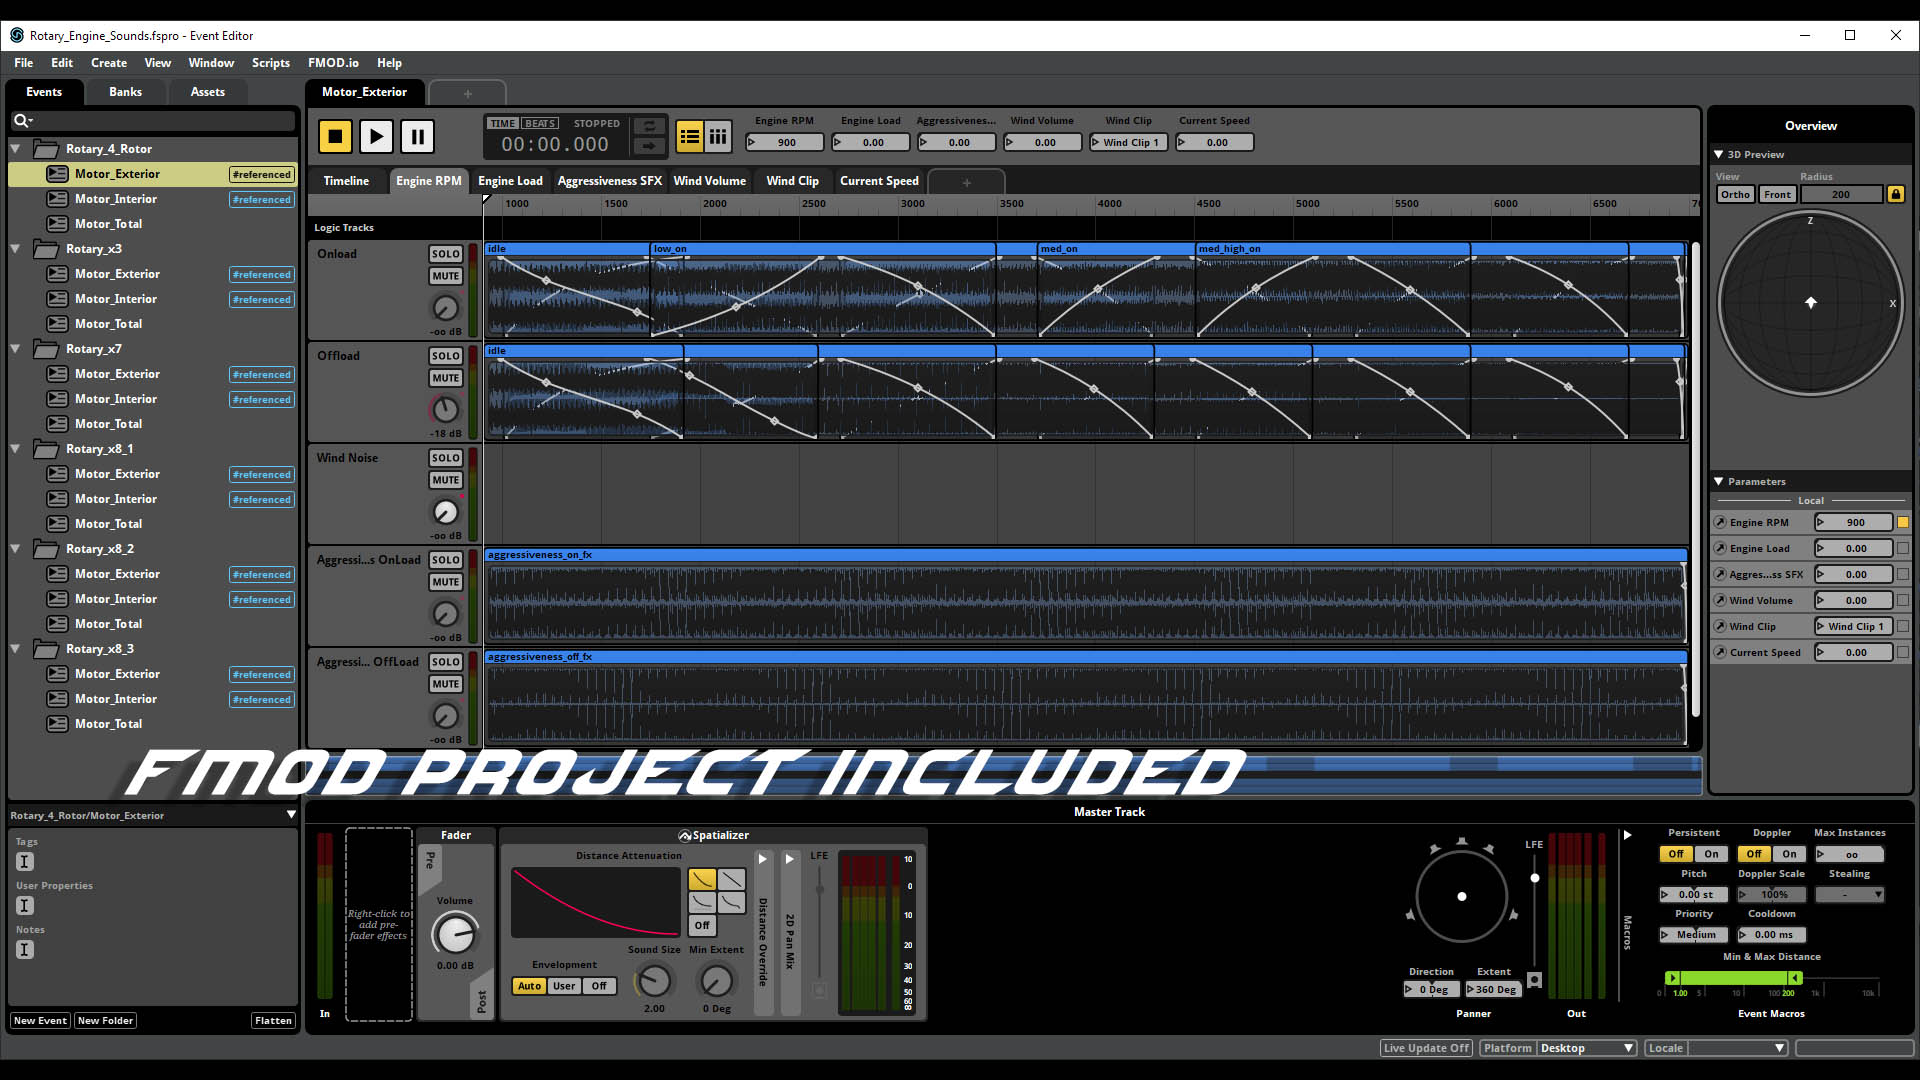
Task: Click the Flatten button
Action: [x=273, y=1021]
